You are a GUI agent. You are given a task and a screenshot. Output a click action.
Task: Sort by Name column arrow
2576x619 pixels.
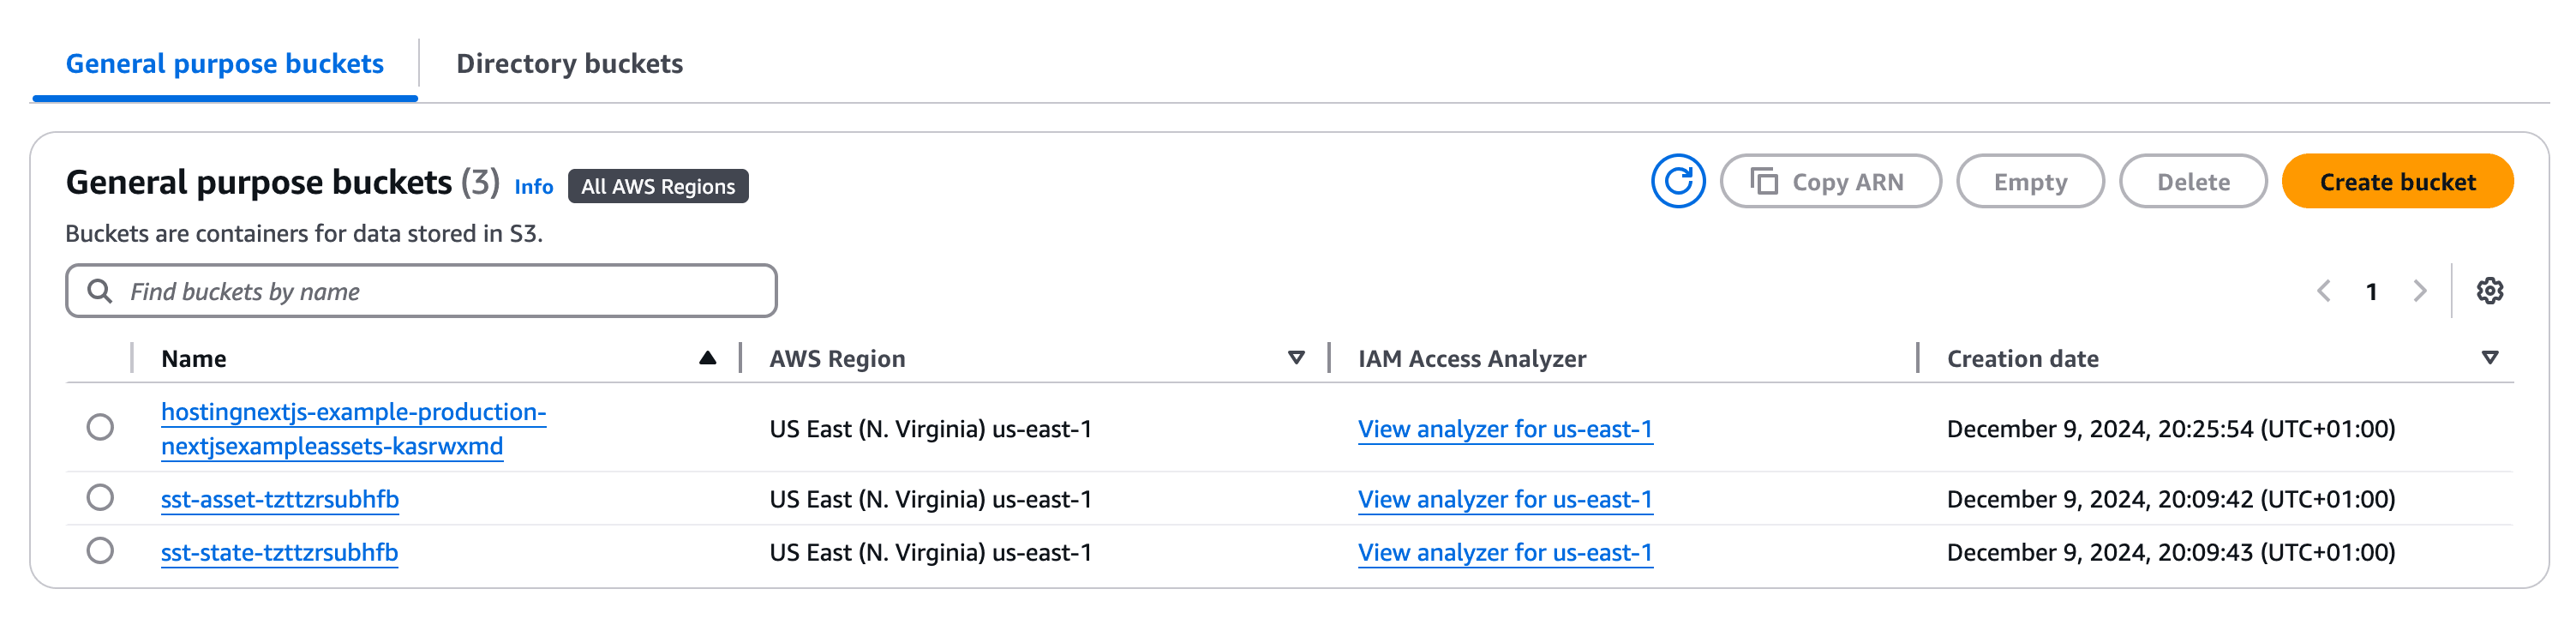tap(707, 358)
